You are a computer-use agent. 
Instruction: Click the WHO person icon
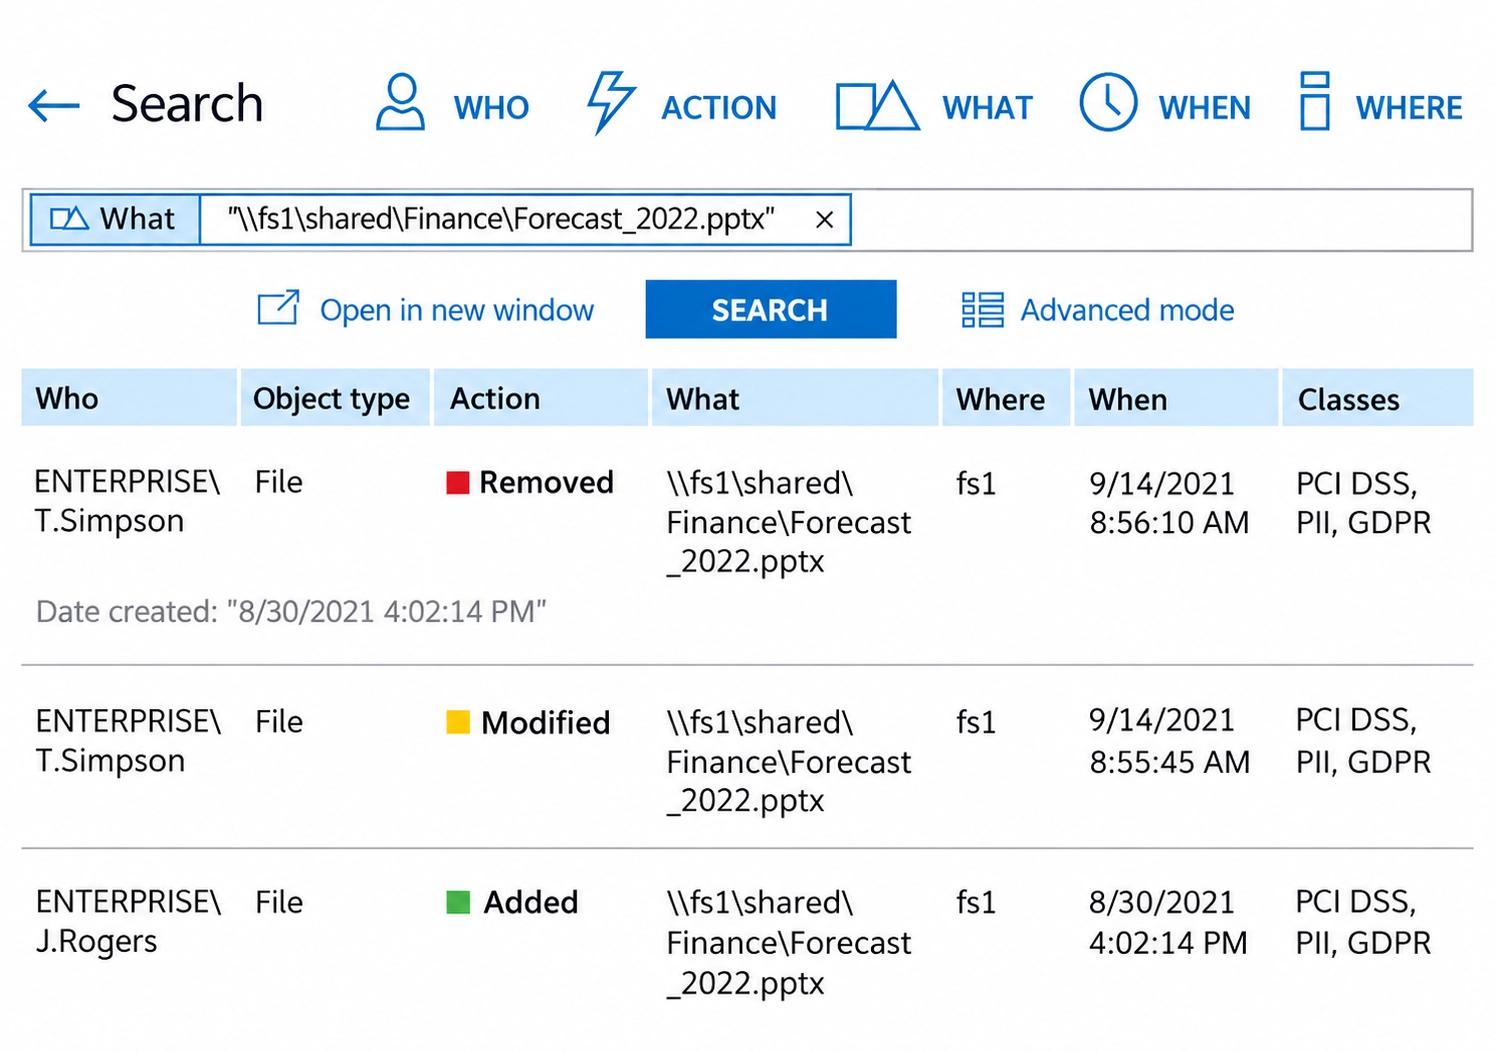pyautogui.click(x=400, y=102)
